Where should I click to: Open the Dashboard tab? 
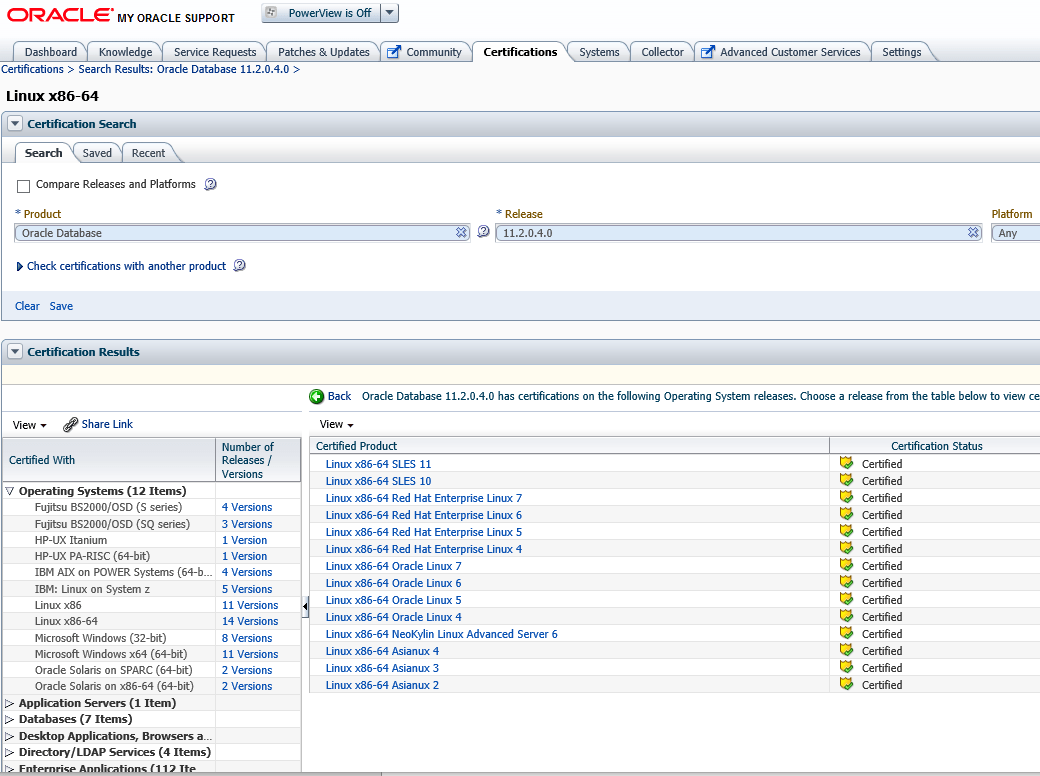[50, 52]
